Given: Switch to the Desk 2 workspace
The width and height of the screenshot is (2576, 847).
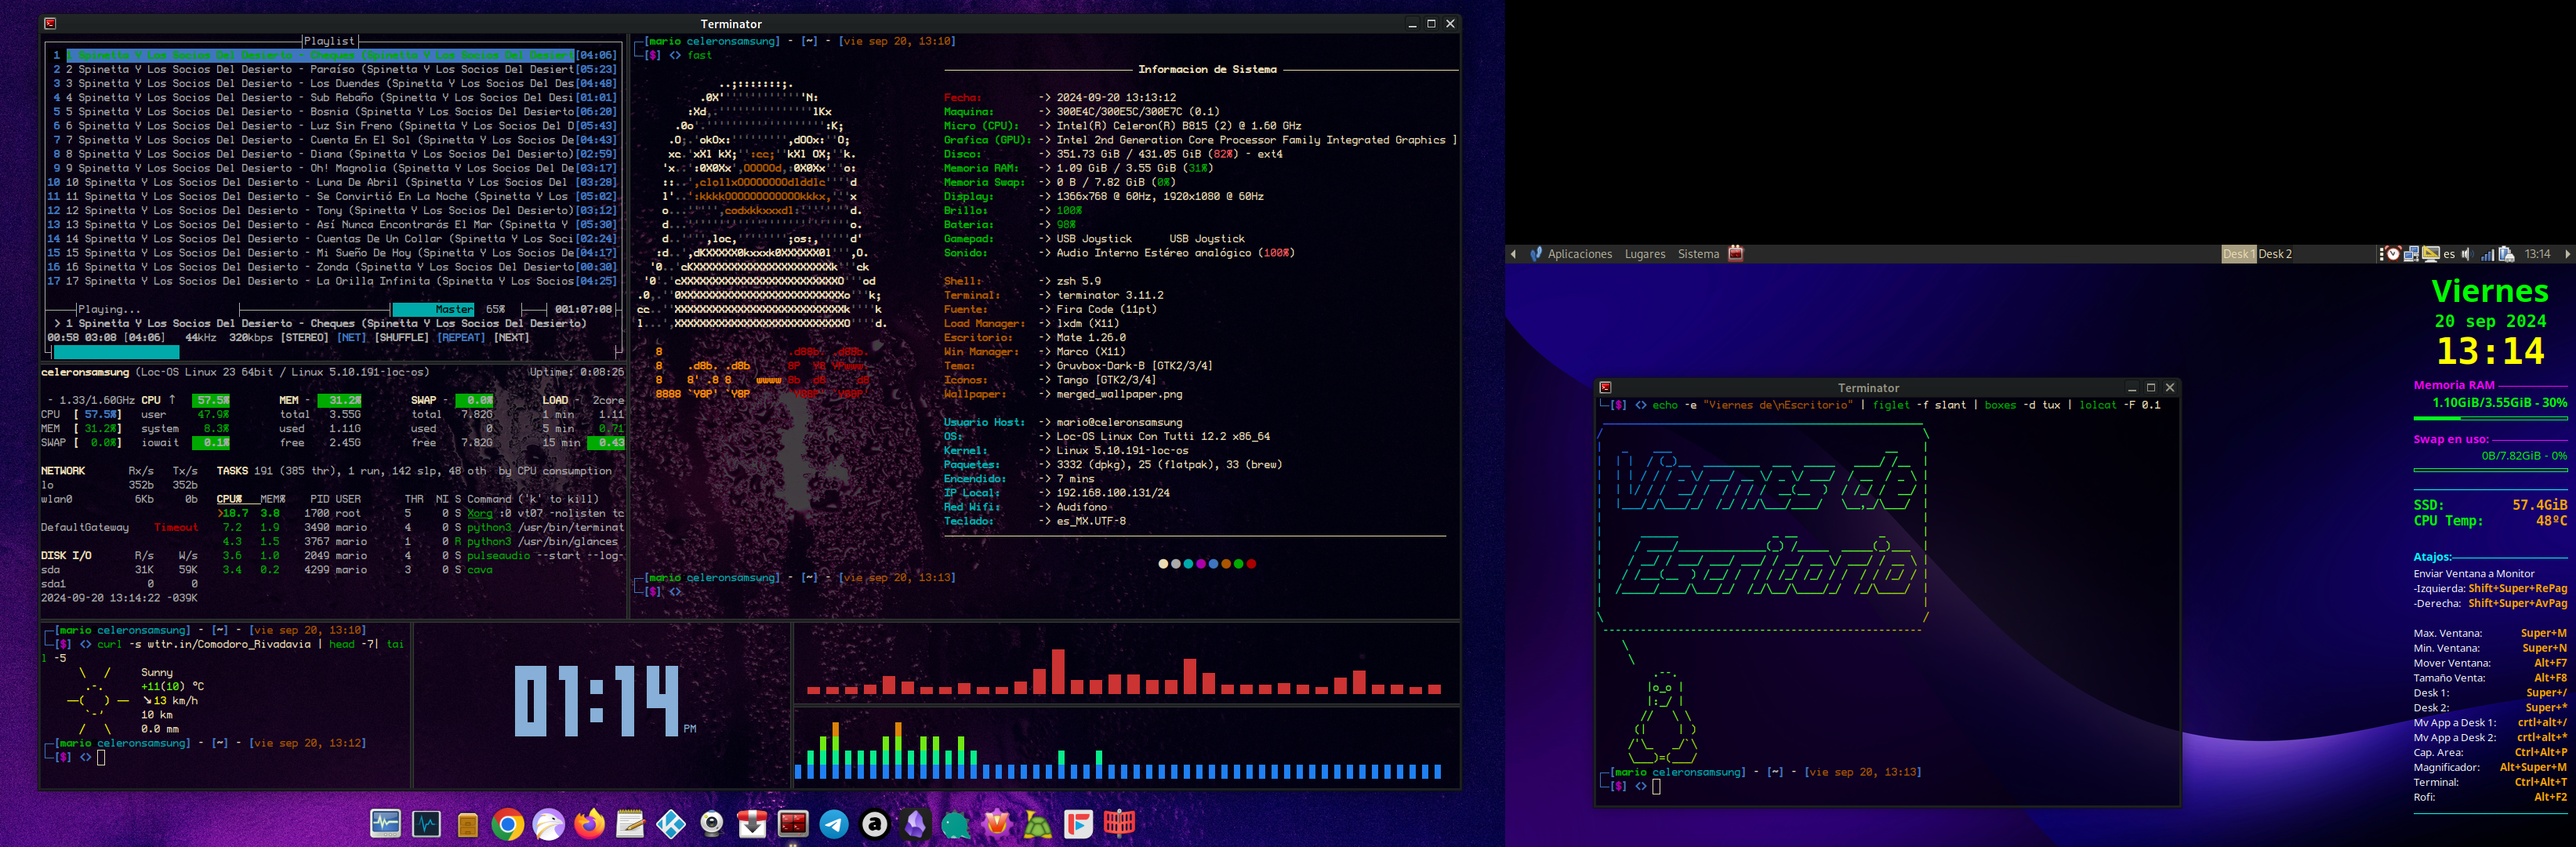Looking at the screenshot, I should coord(2275,254).
